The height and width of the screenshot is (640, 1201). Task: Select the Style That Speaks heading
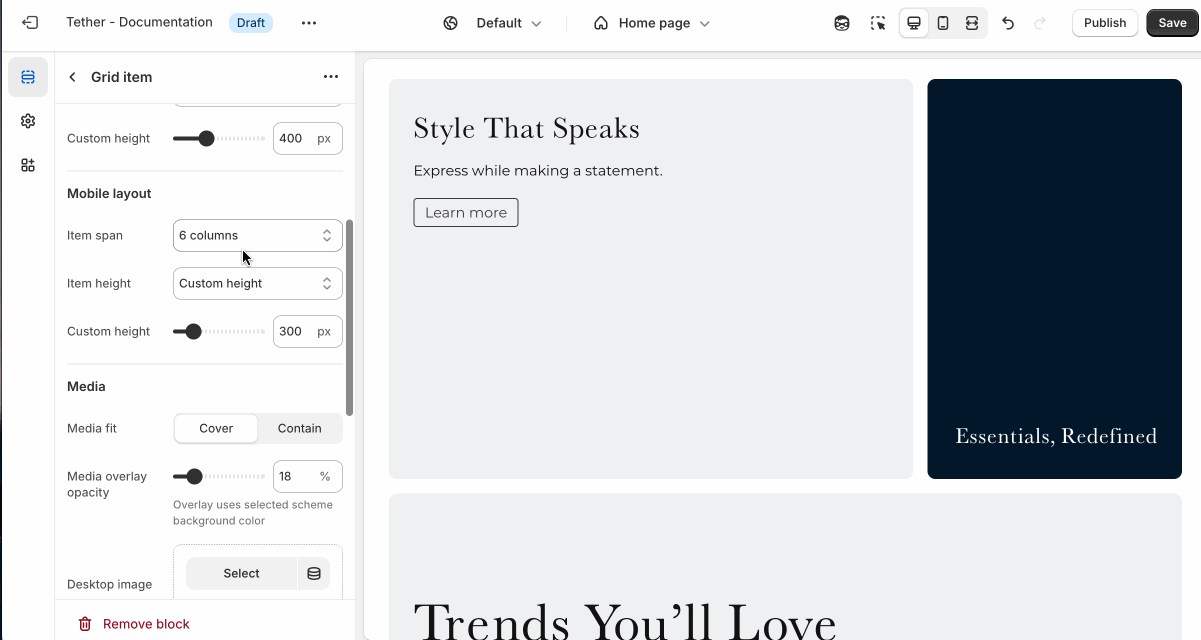[x=526, y=128]
